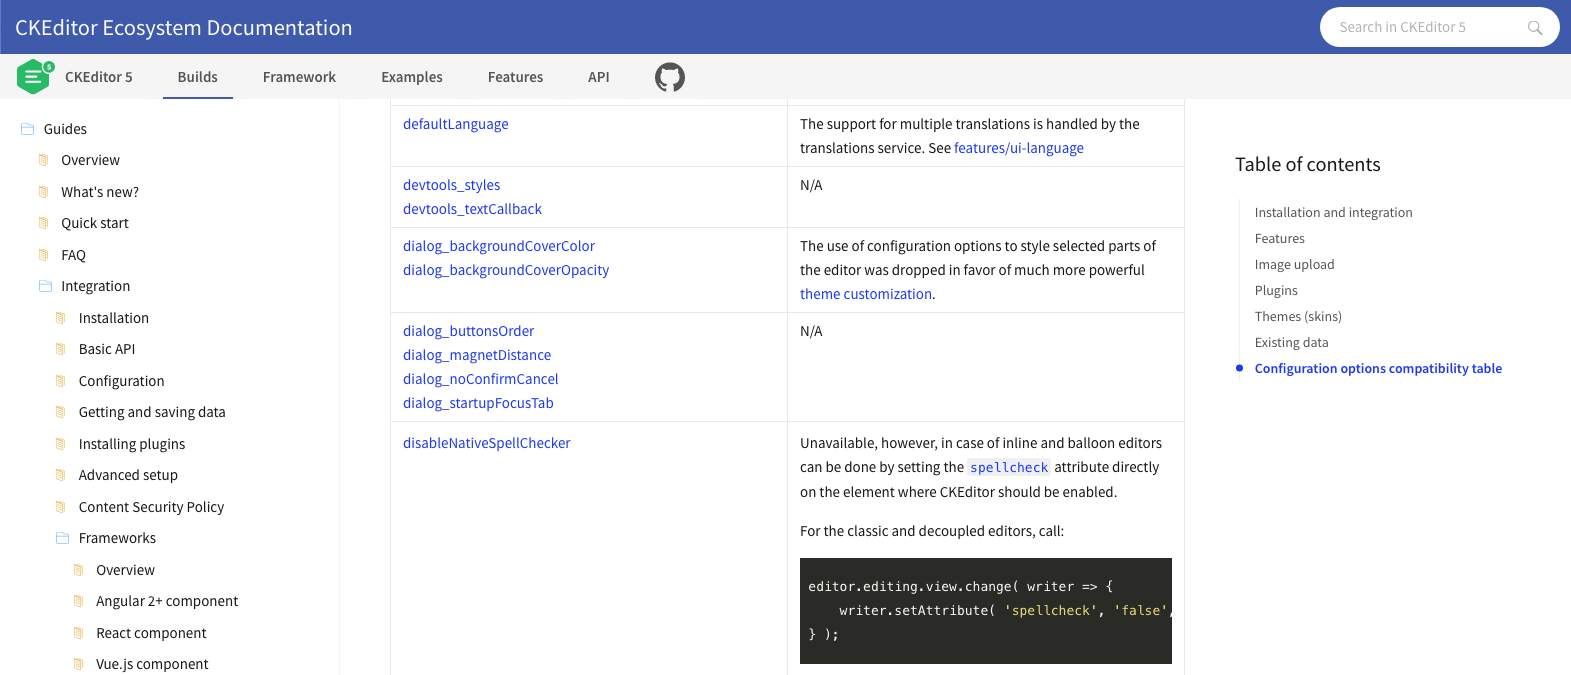Viewport: 1571px width, 675px height.
Task: Click the CKEditor Ecosystem Documentation title
Action: [184, 28]
